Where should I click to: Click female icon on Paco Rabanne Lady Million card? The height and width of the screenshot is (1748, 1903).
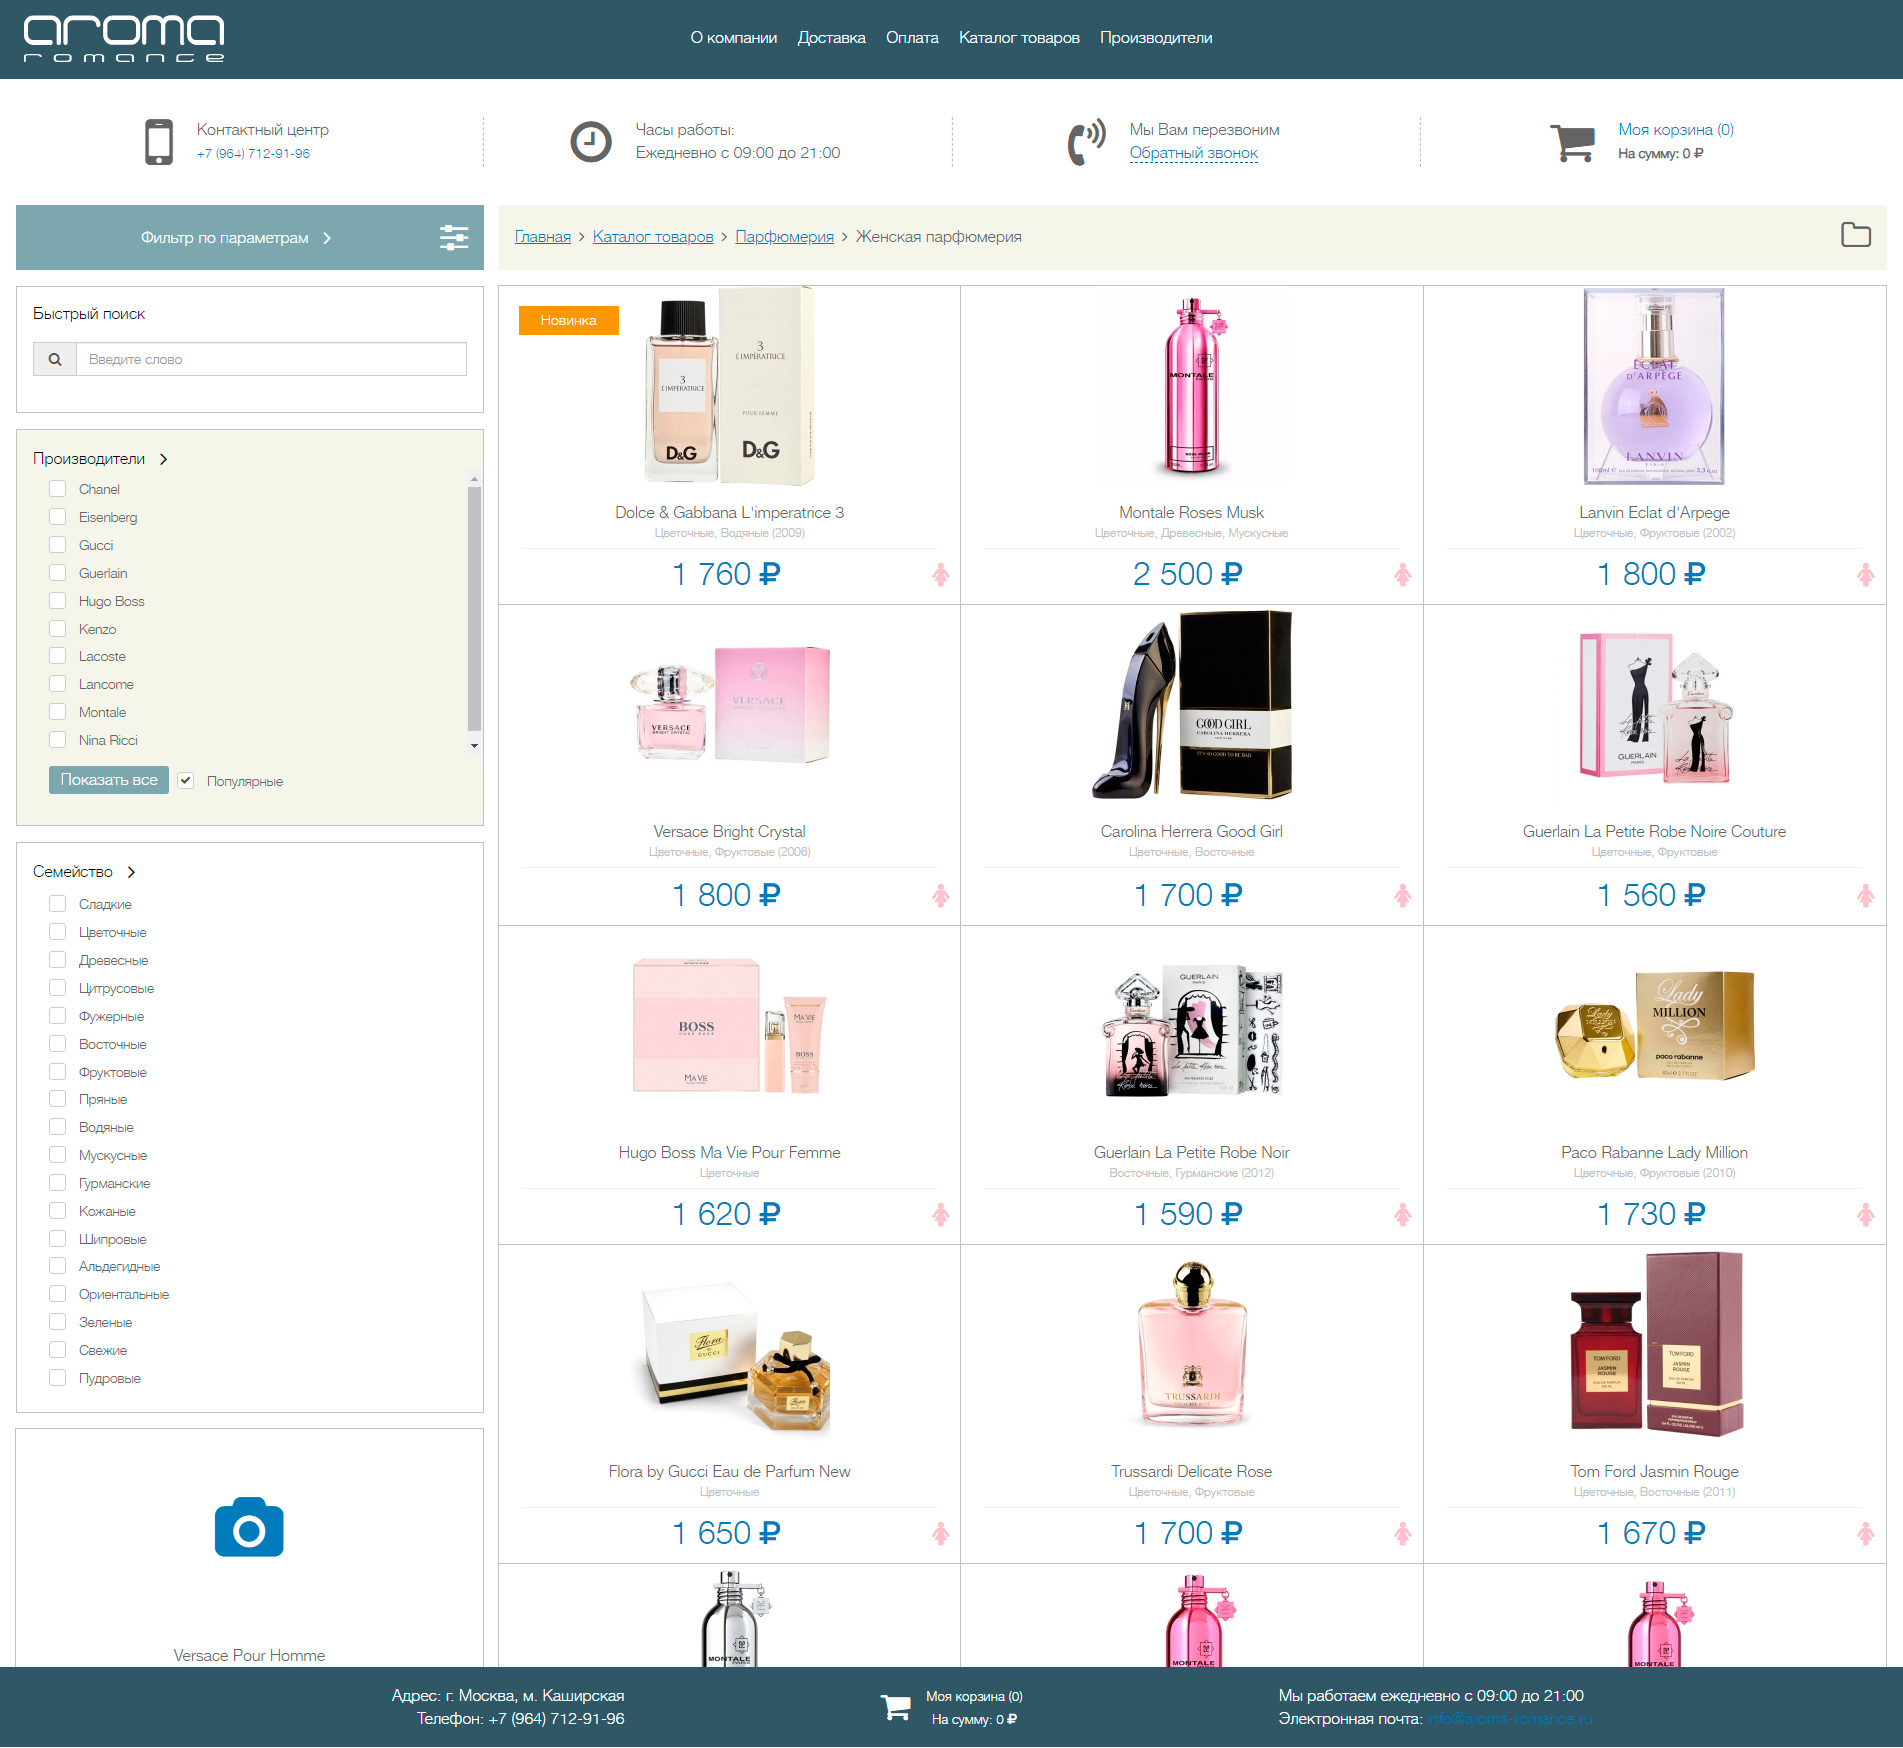click(x=1866, y=1215)
